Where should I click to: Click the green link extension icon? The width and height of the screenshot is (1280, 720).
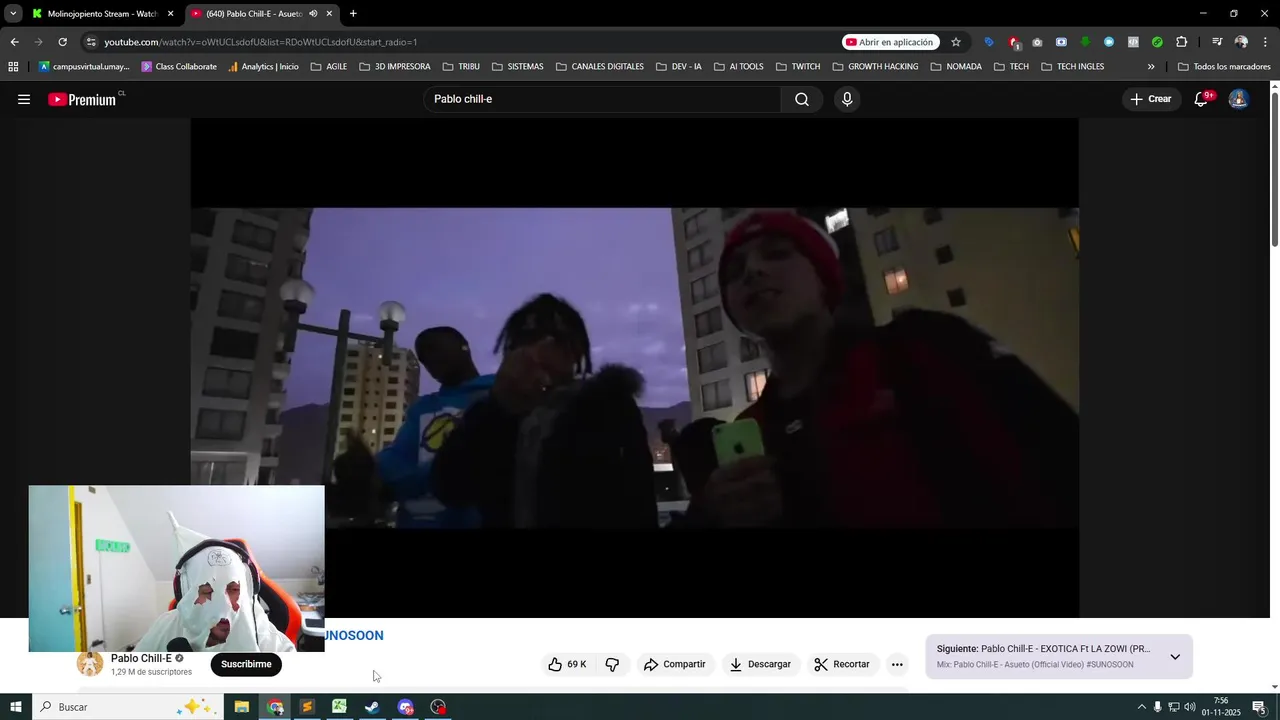pyautogui.click(x=1157, y=42)
